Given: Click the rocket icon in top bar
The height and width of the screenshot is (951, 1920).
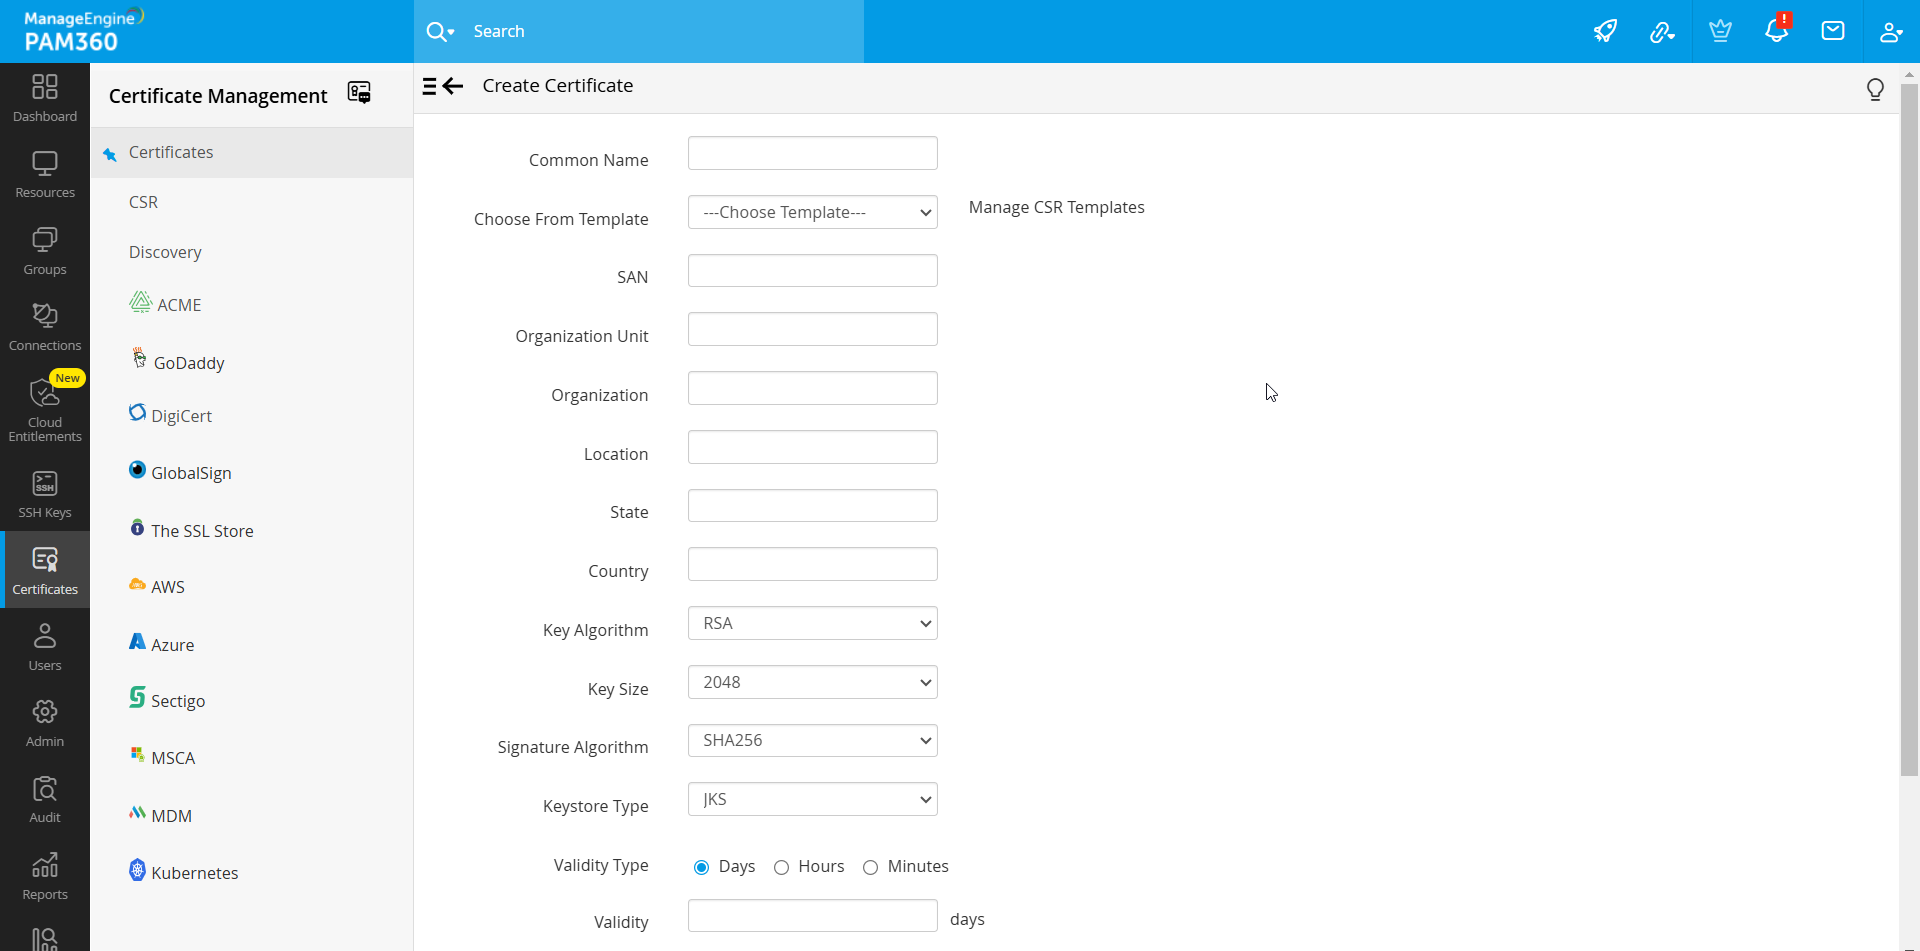Looking at the screenshot, I should point(1605,31).
